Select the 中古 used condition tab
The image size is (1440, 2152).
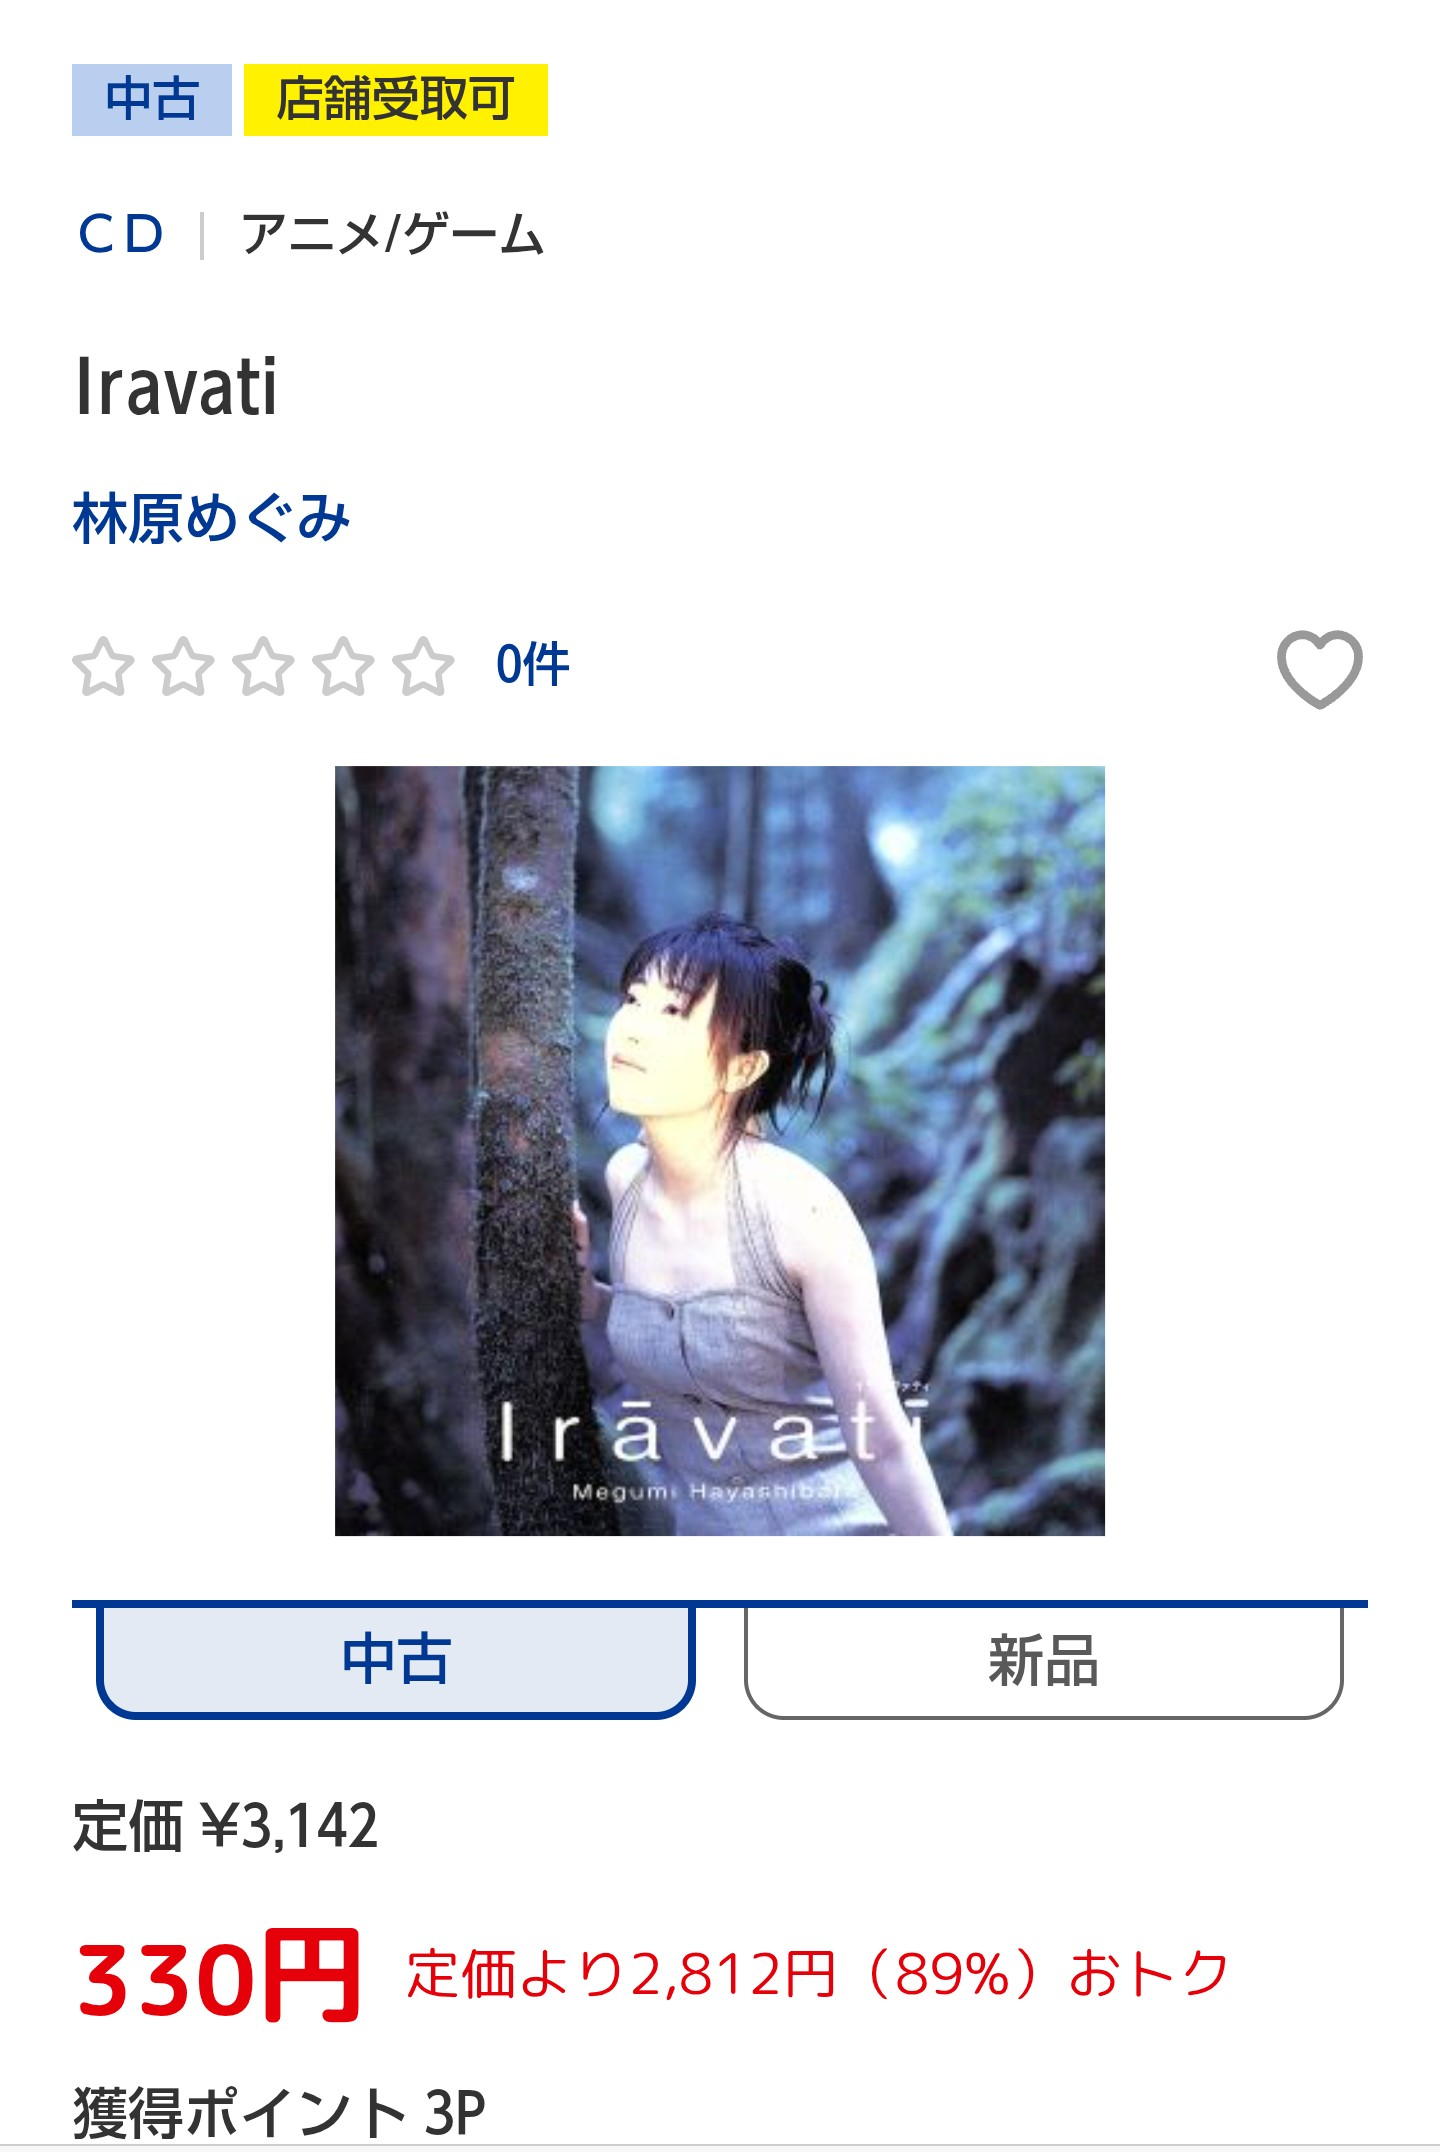[396, 1661]
